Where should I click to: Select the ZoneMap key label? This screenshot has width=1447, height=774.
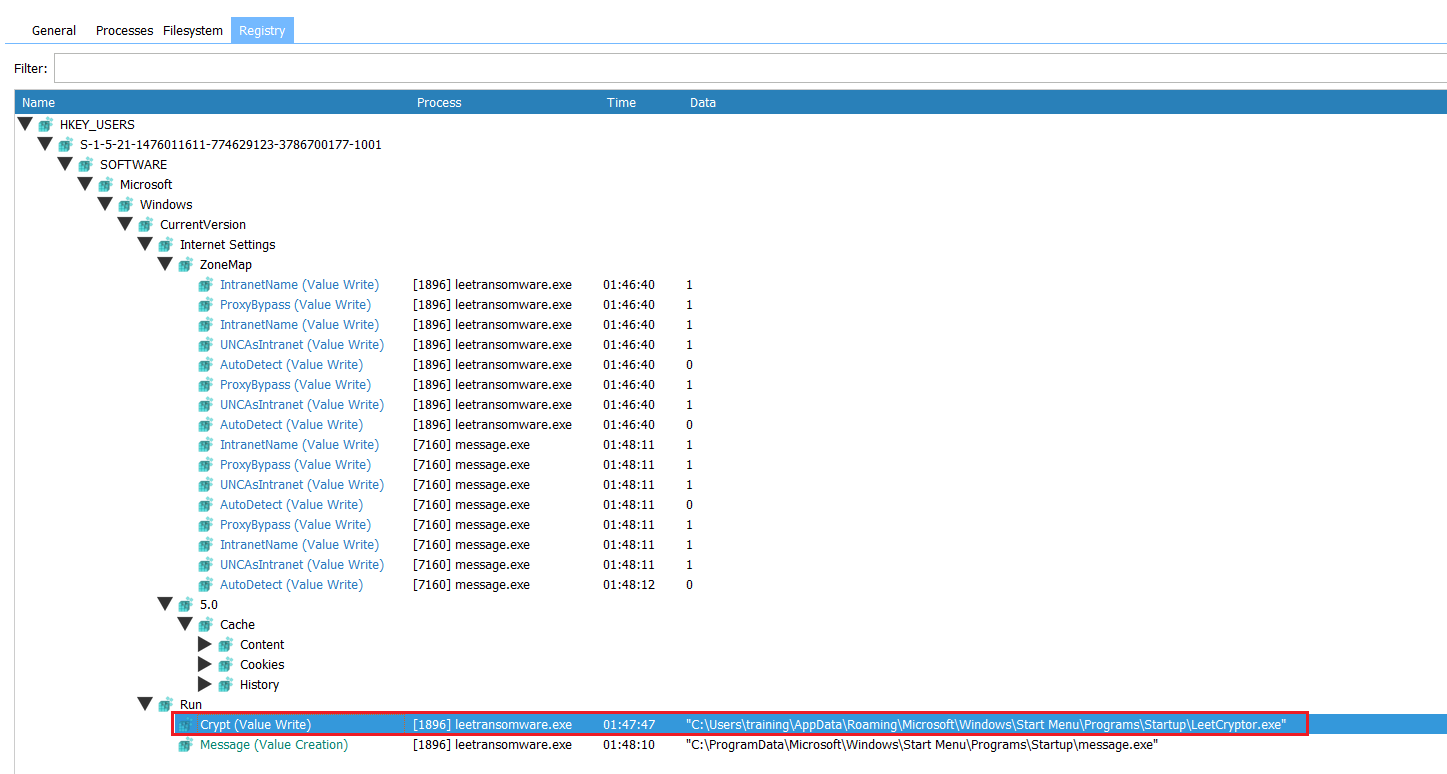pyautogui.click(x=225, y=264)
